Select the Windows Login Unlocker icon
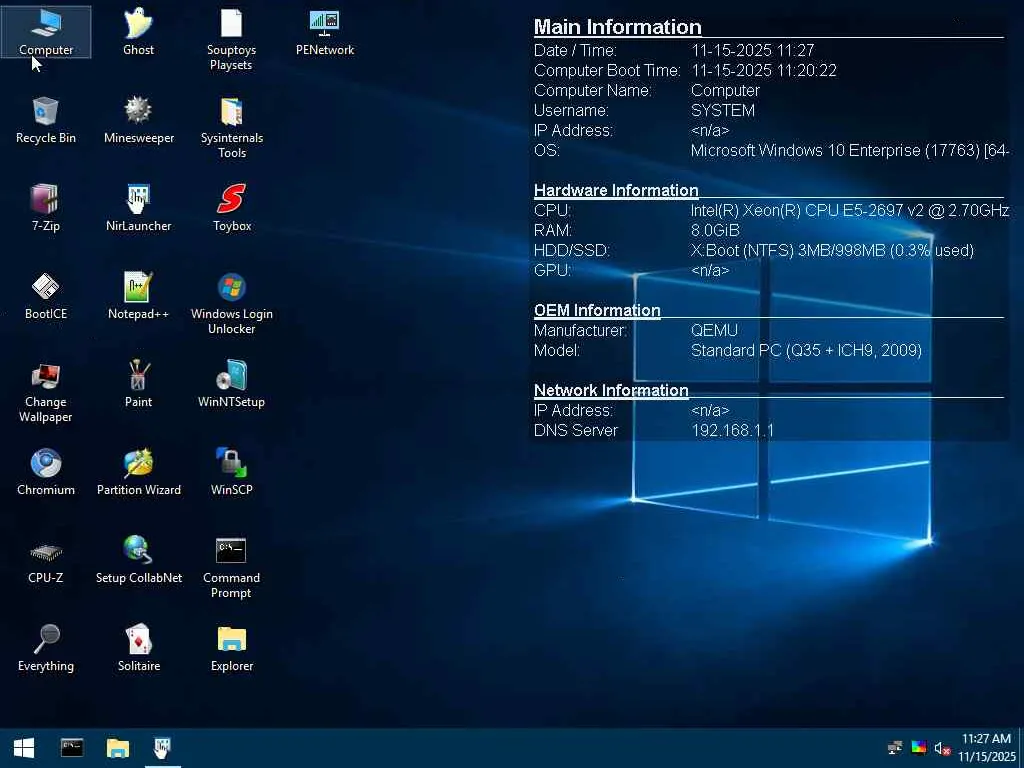Image resolution: width=1024 pixels, height=768 pixels. pyautogui.click(x=231, y=304)
